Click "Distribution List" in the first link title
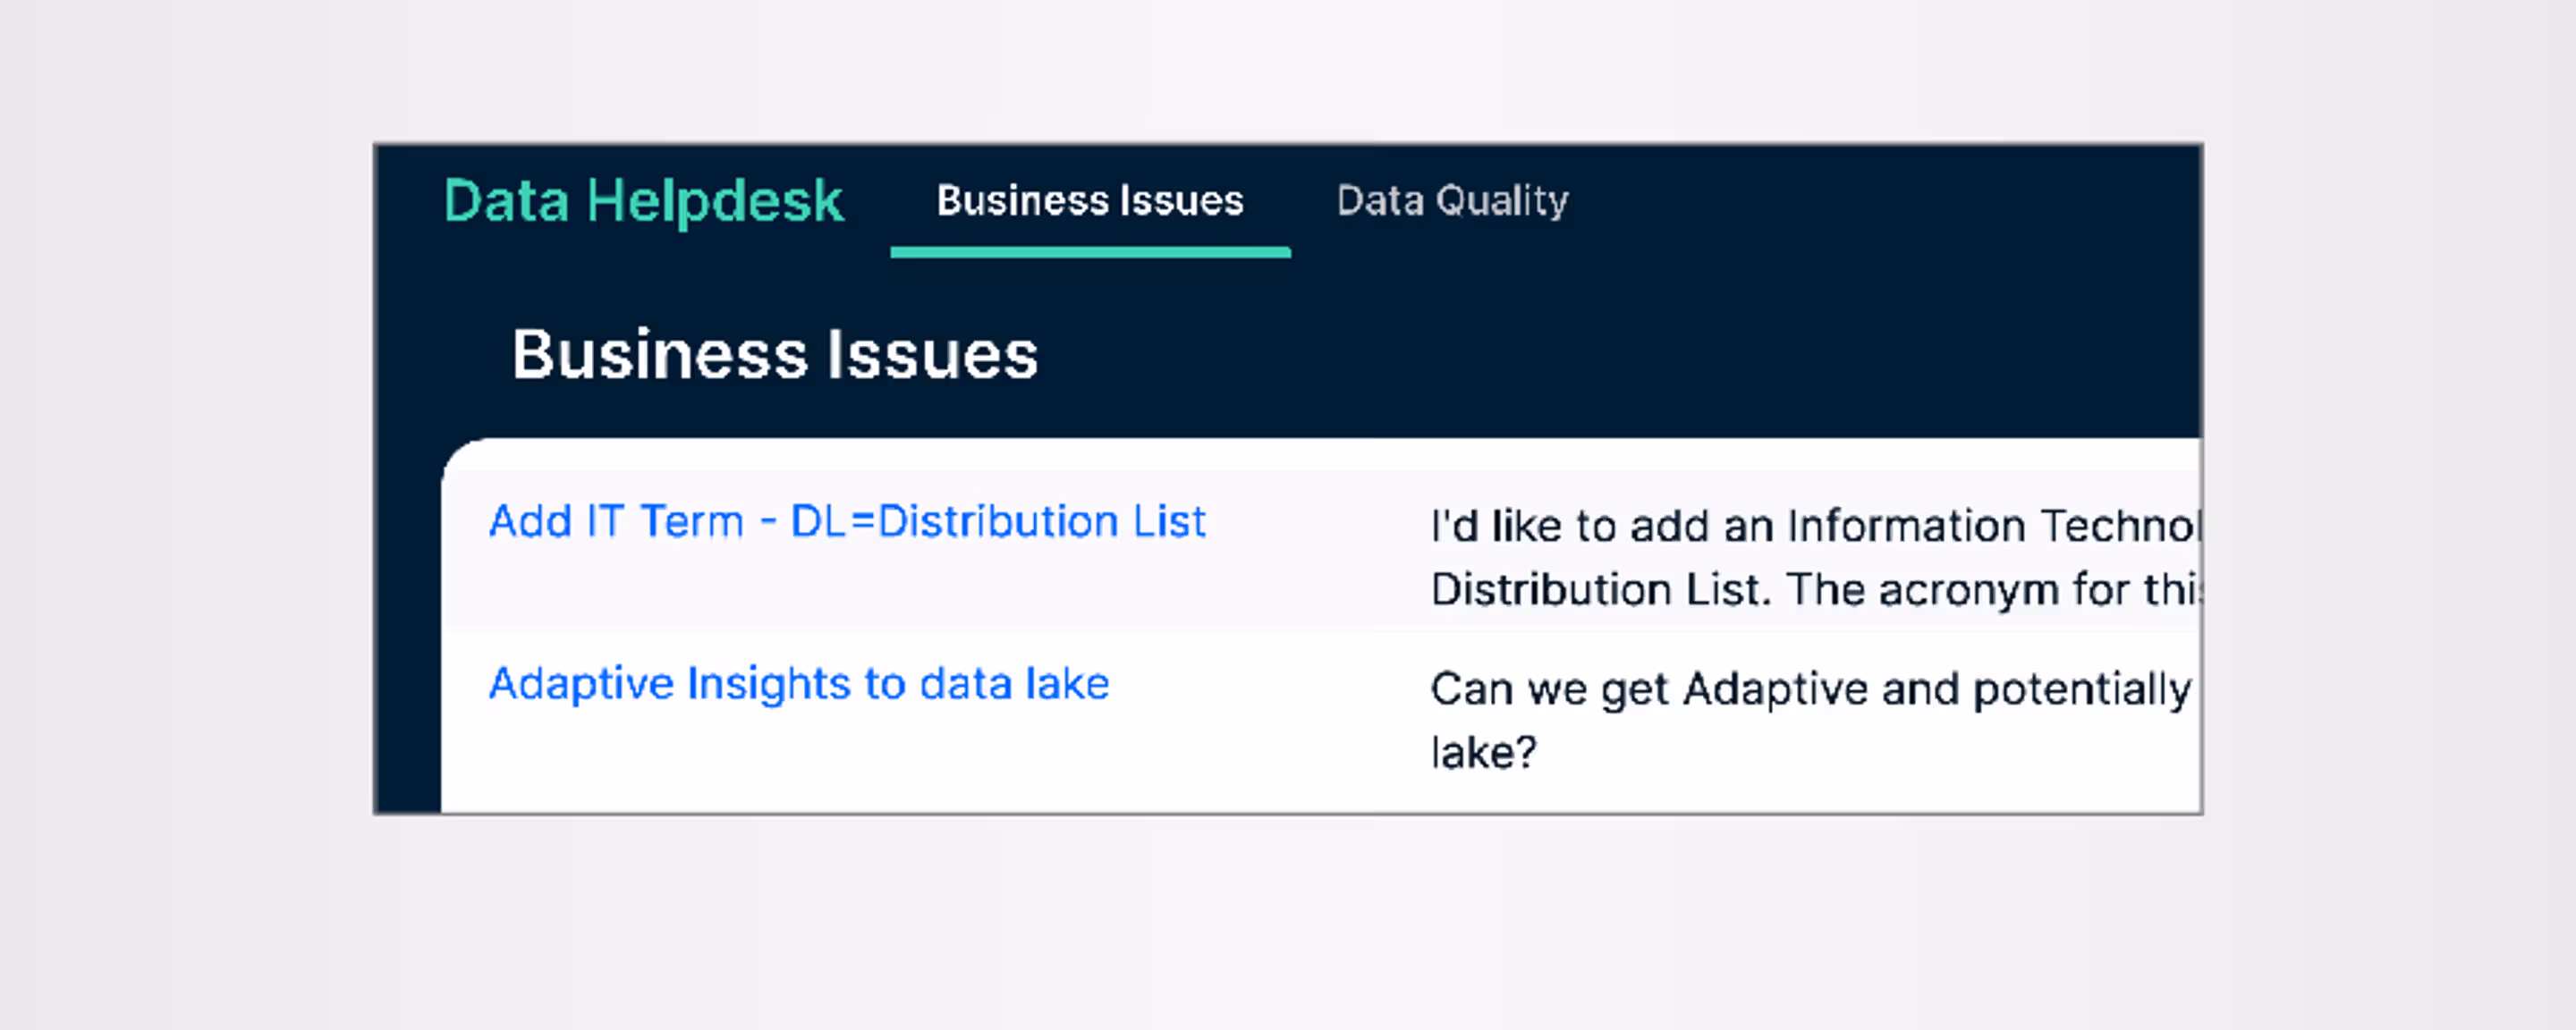This screenshot has width=2576, height=1030. 1041,521
